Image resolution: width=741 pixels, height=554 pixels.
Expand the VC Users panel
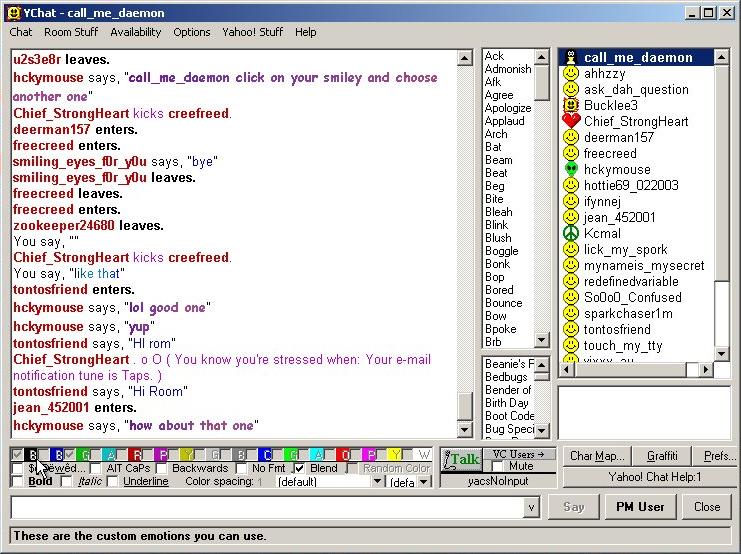(518, 454)
